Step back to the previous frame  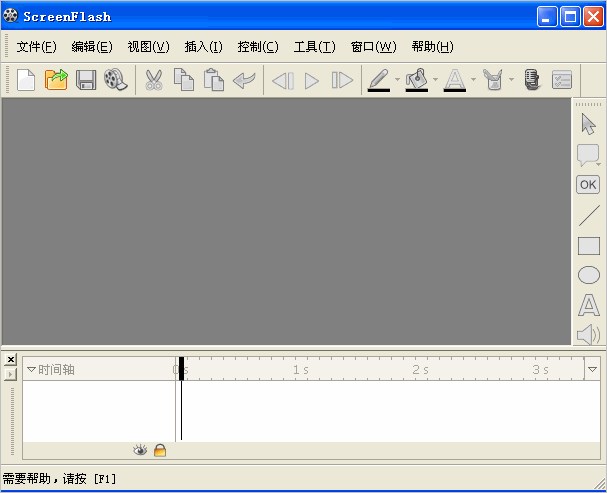coord(283,81)
